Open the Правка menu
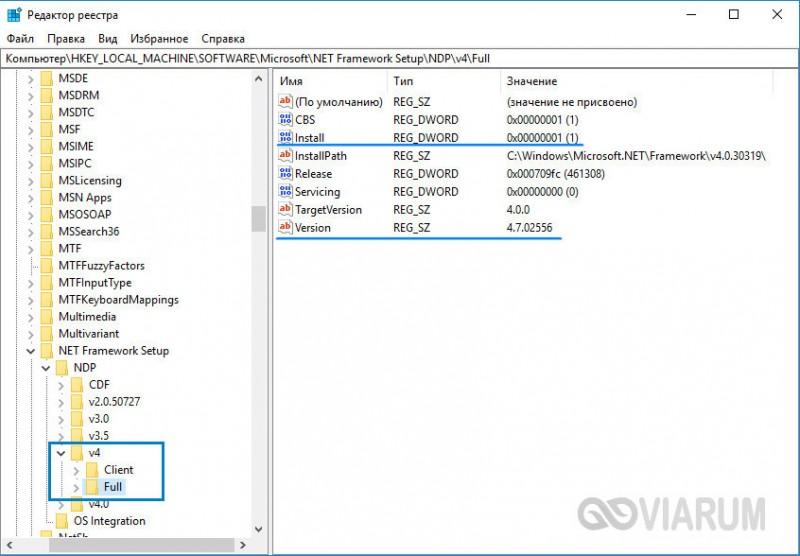Image resolution: width=800 pixels, height=556 pixels. pyautogui.click(x=66, y=39)
